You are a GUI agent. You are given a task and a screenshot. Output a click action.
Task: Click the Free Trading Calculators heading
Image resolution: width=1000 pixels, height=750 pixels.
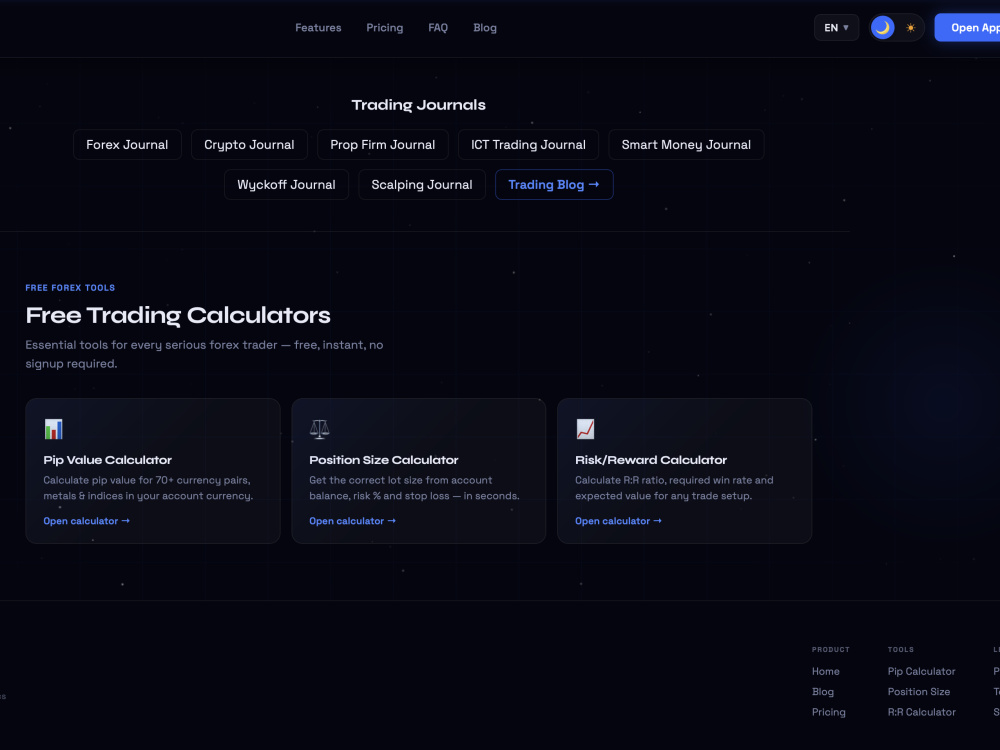pos(178,316)
